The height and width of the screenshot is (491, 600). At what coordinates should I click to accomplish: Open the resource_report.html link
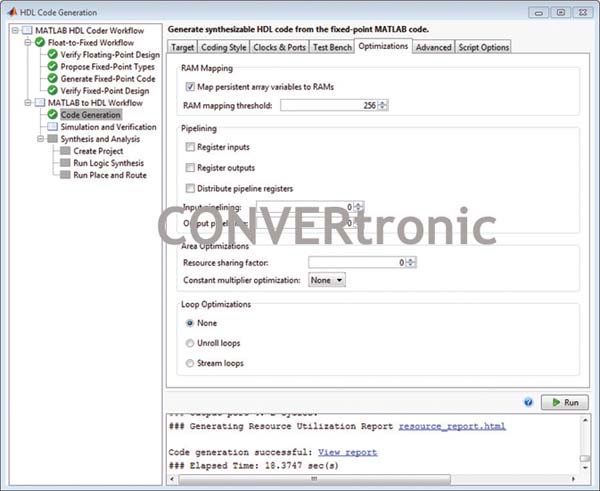click(452, 426)
